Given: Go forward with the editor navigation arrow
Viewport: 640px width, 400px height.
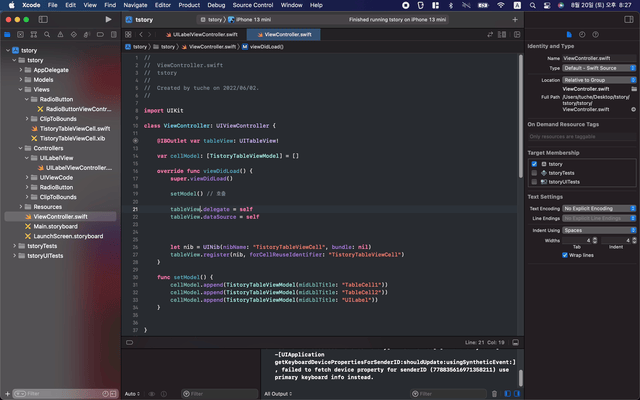Looking at the screenshot, I should (x=149, y=35).
